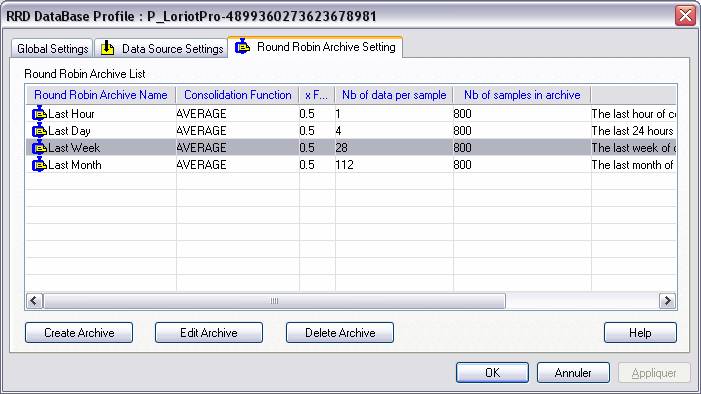Screen dimensions: 701x394
Task: Click 800 samples in the Last Hour row
Action: (x=463, y=114)
